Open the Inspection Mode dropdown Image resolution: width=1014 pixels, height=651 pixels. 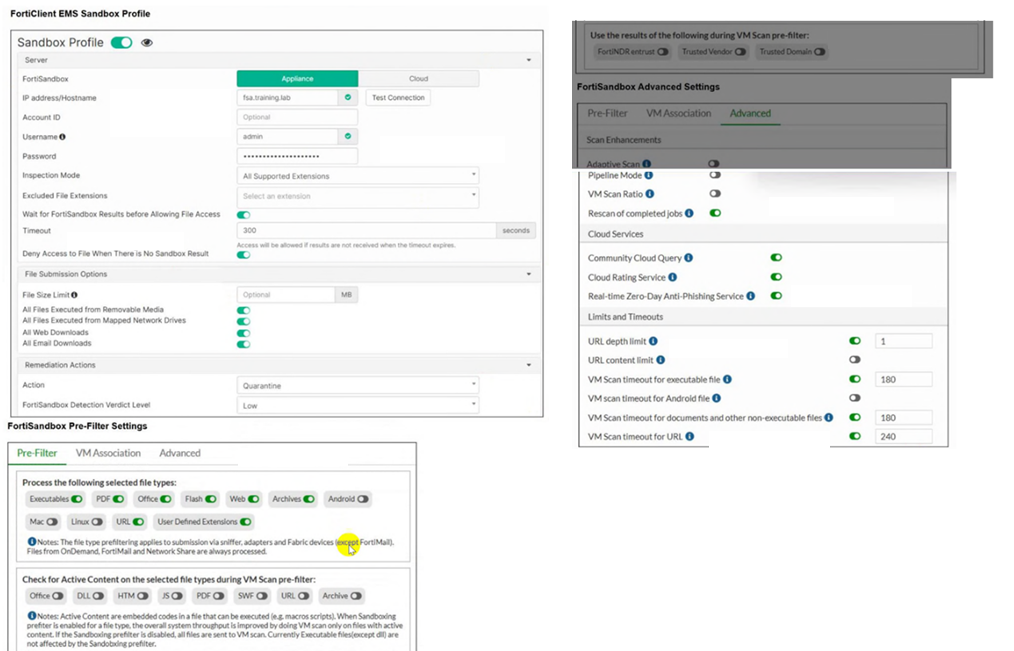point(358,176)
